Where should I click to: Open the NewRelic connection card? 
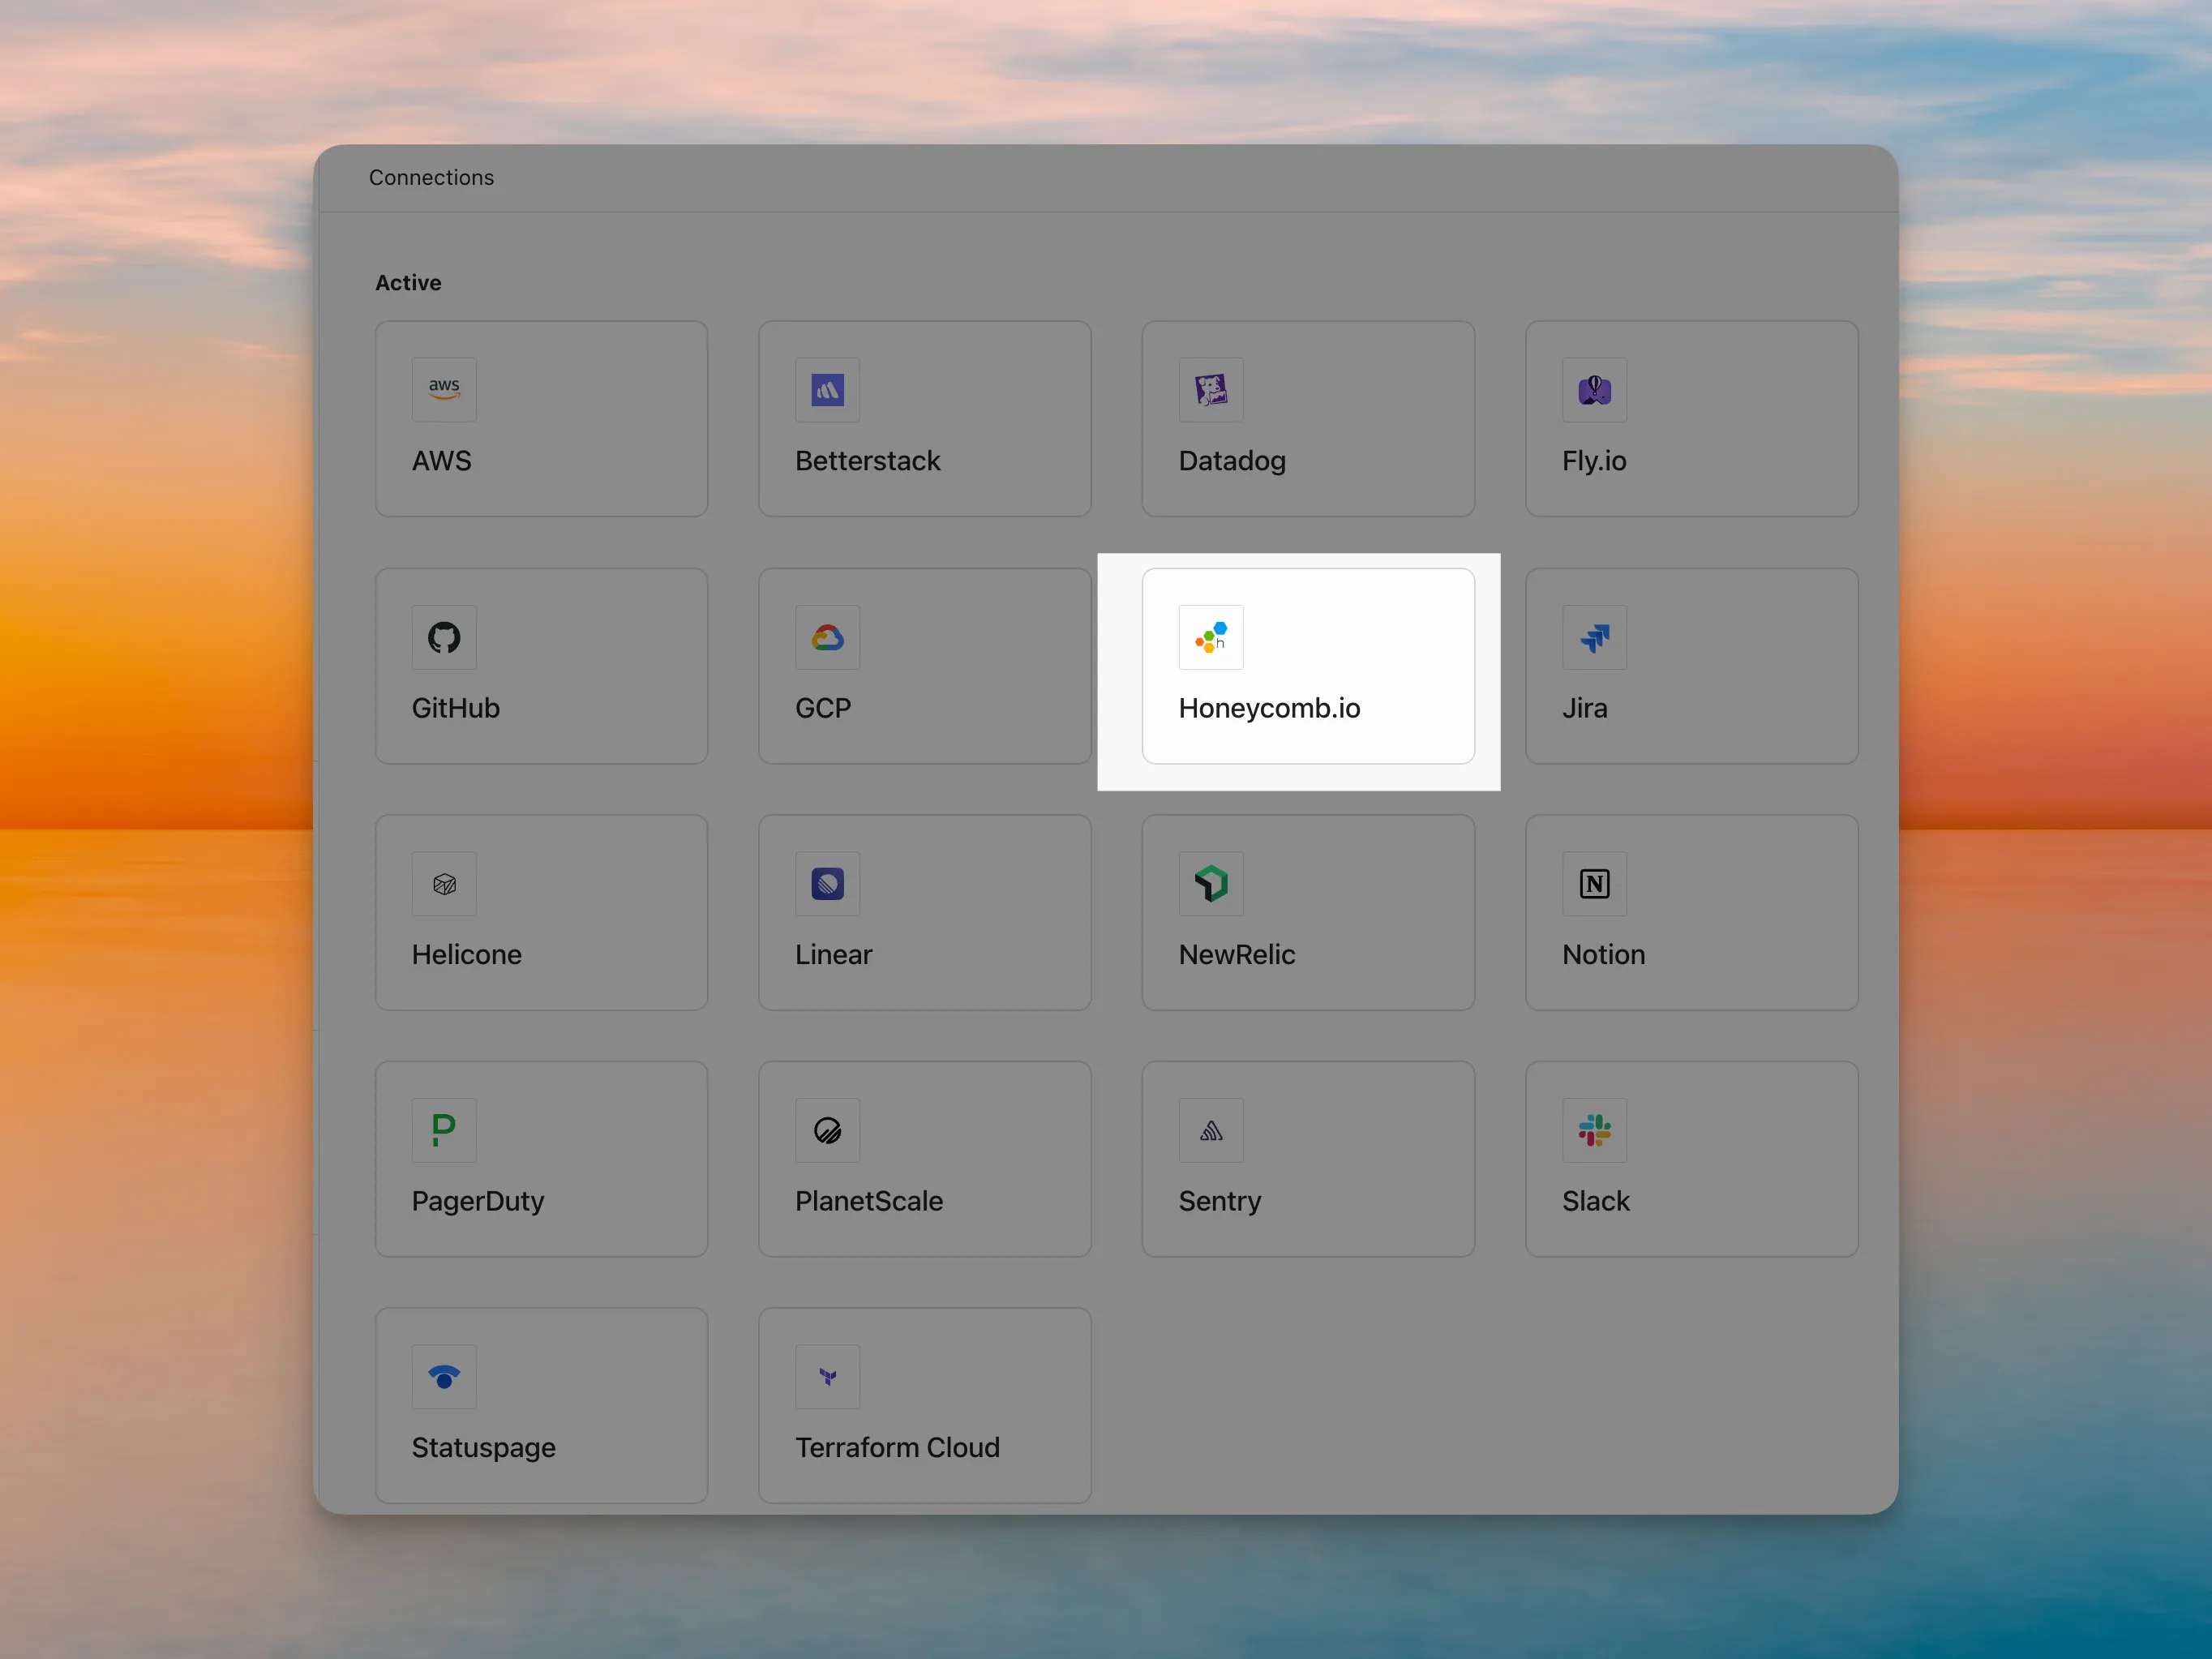point(1308,913)
